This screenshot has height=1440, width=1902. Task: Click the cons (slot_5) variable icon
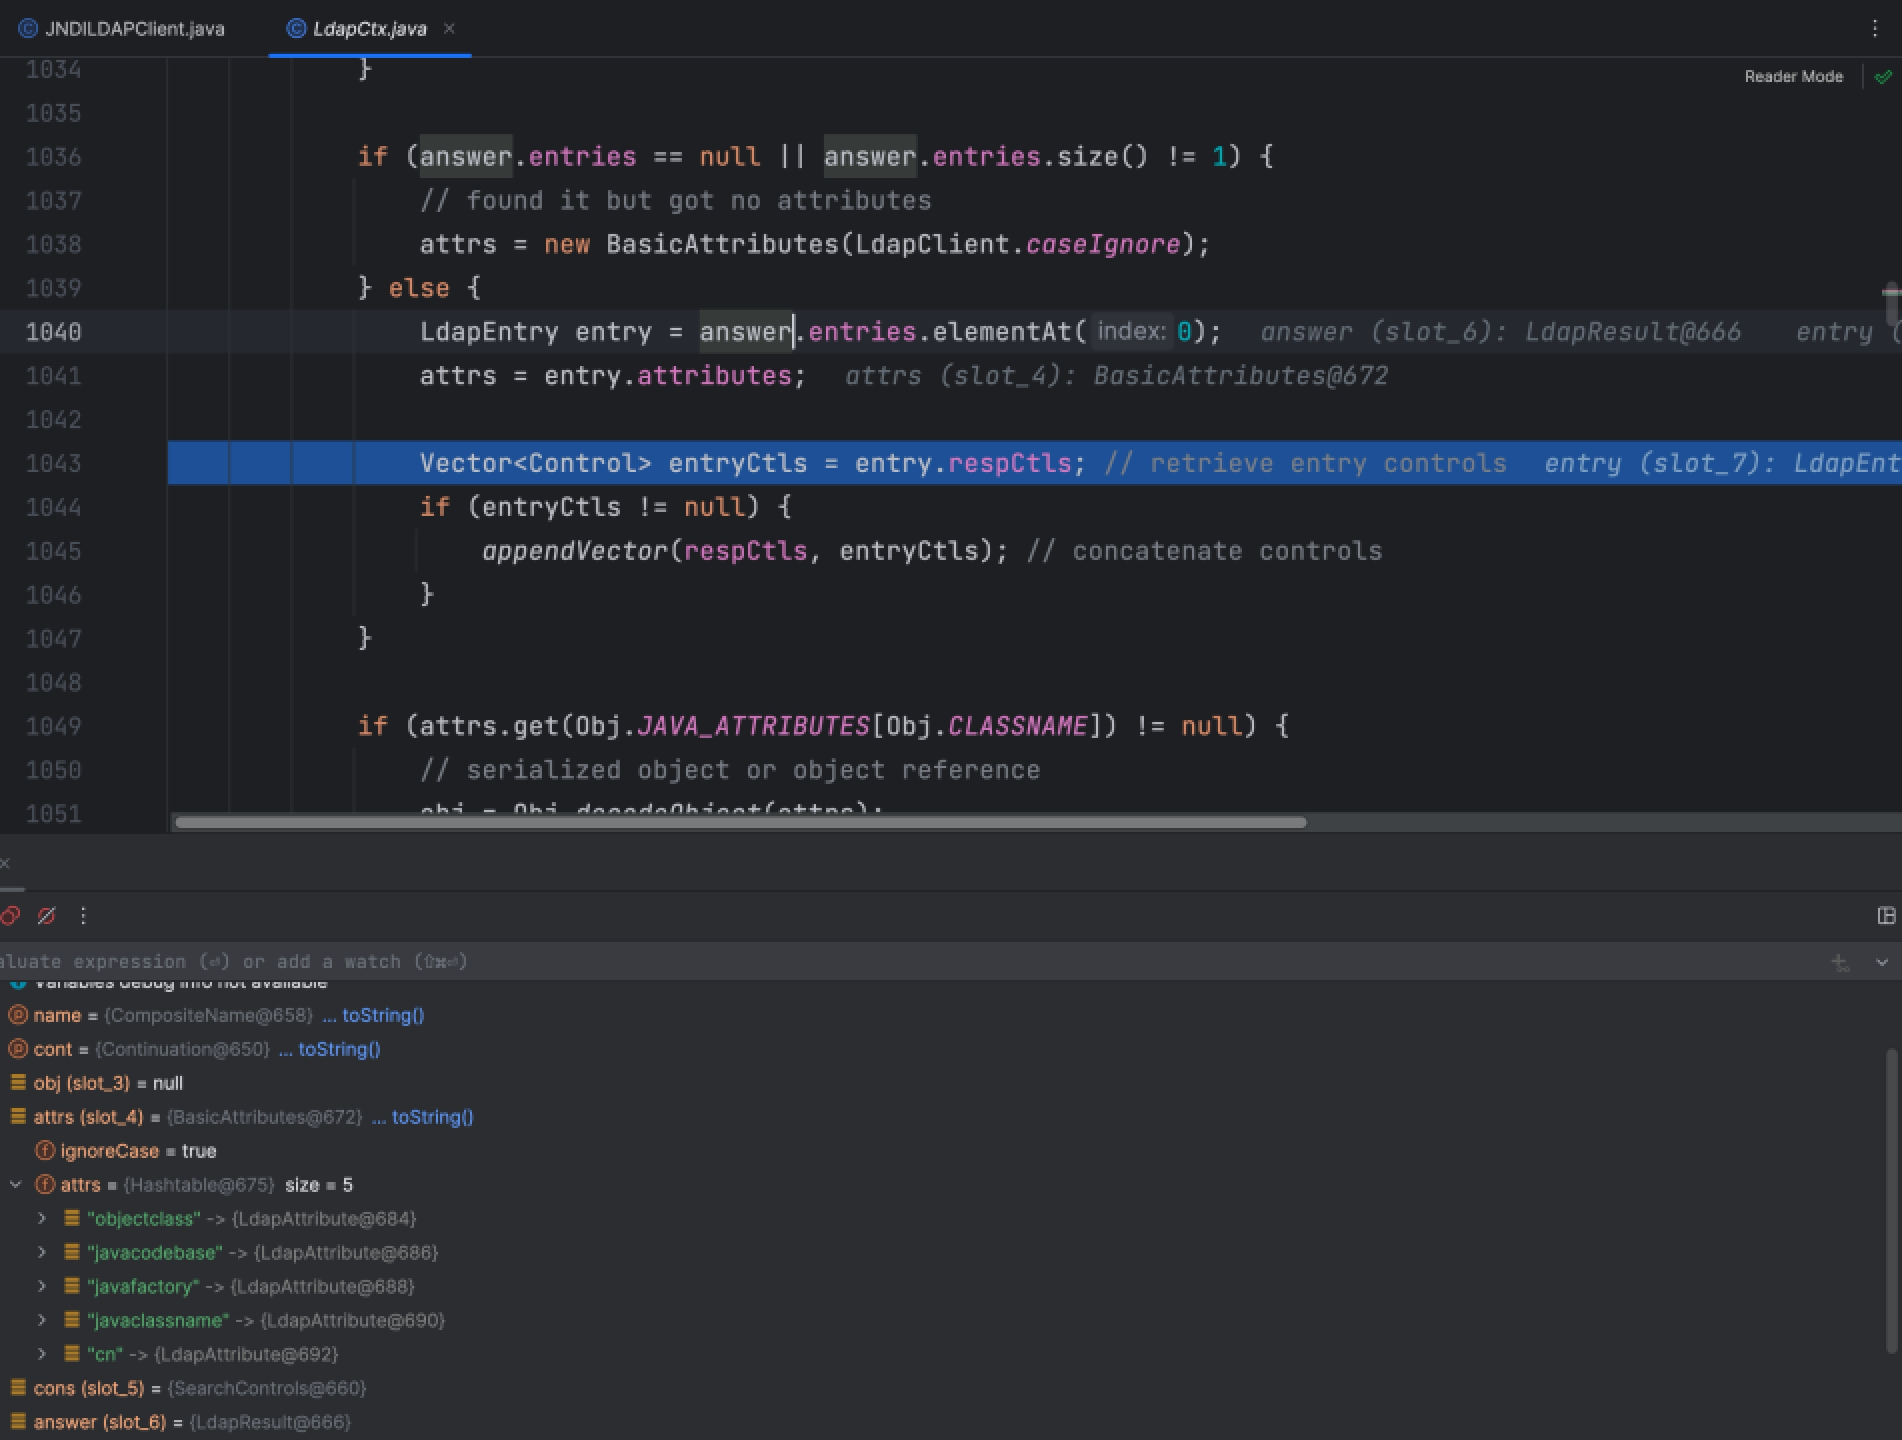pyautogui.click(x=17, y=1389)
